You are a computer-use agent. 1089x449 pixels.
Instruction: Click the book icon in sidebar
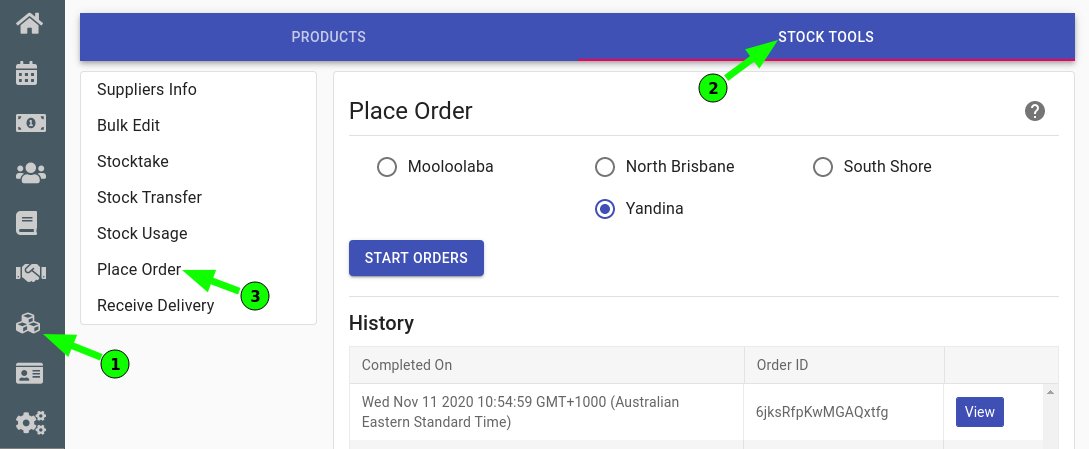(x=27, y=223)
